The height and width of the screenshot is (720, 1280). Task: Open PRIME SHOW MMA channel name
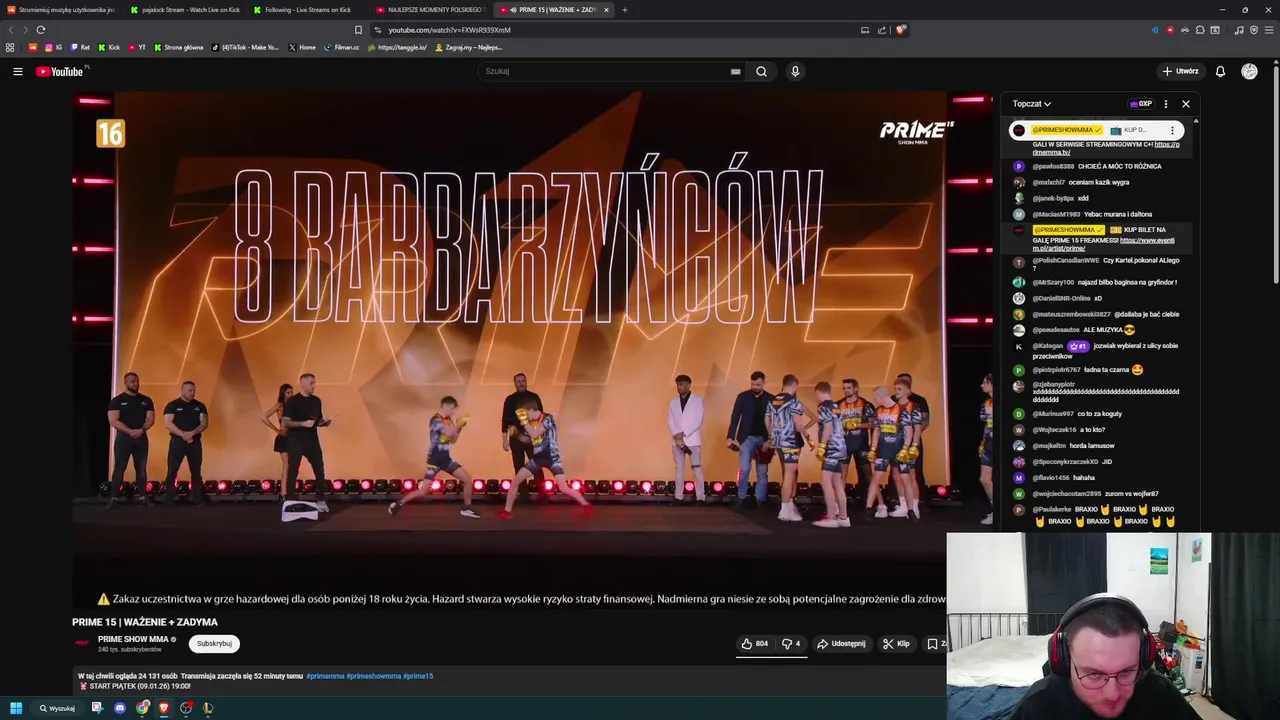pos(133,639)
